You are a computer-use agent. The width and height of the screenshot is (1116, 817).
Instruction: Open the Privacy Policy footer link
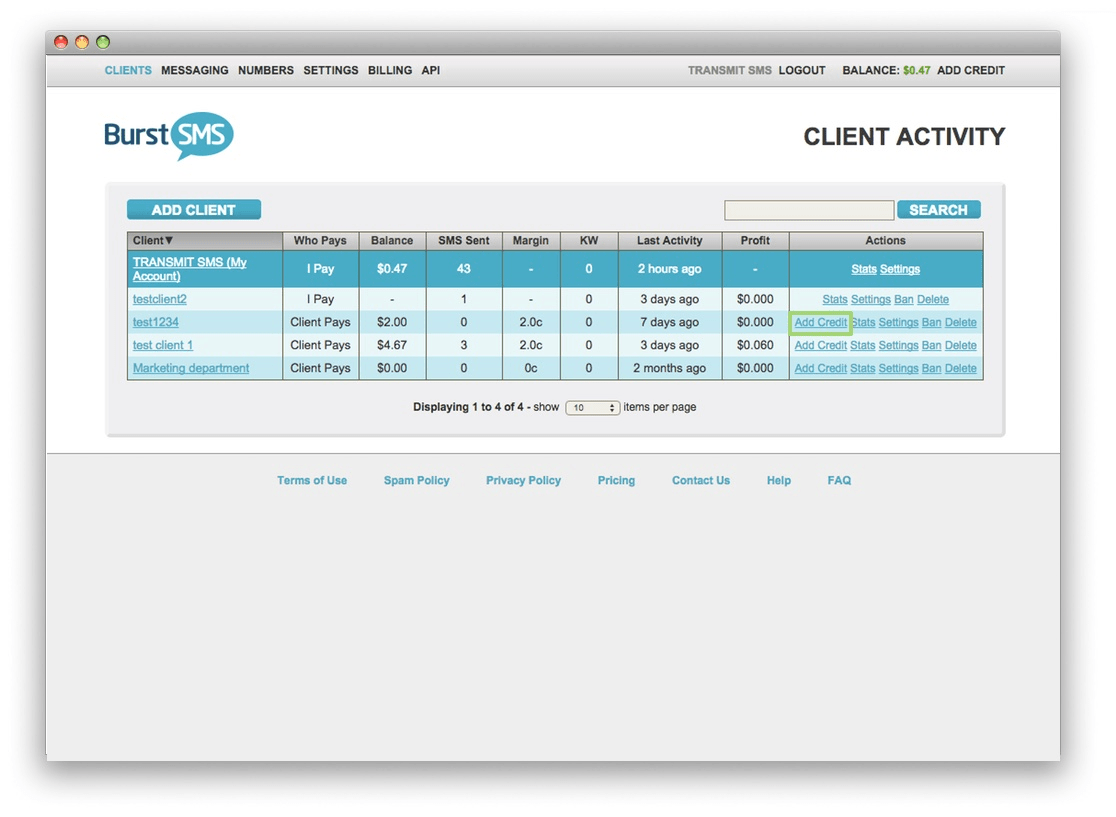pos(523,480)
